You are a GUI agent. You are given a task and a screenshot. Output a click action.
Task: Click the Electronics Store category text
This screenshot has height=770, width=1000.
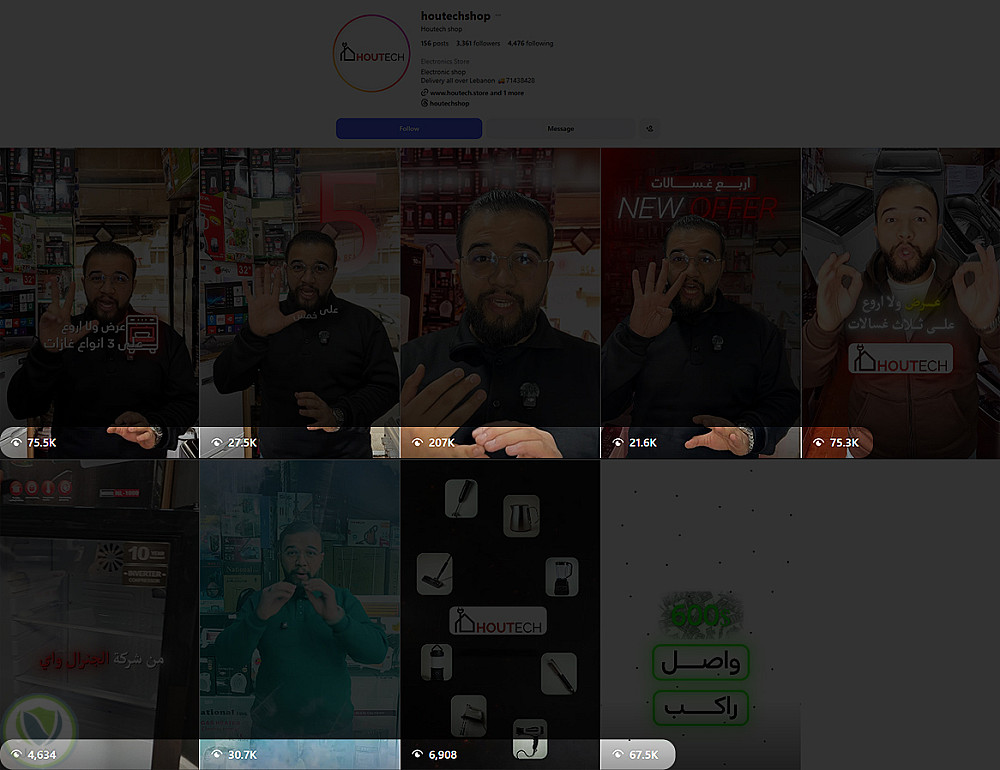click(x=445, y=61)
